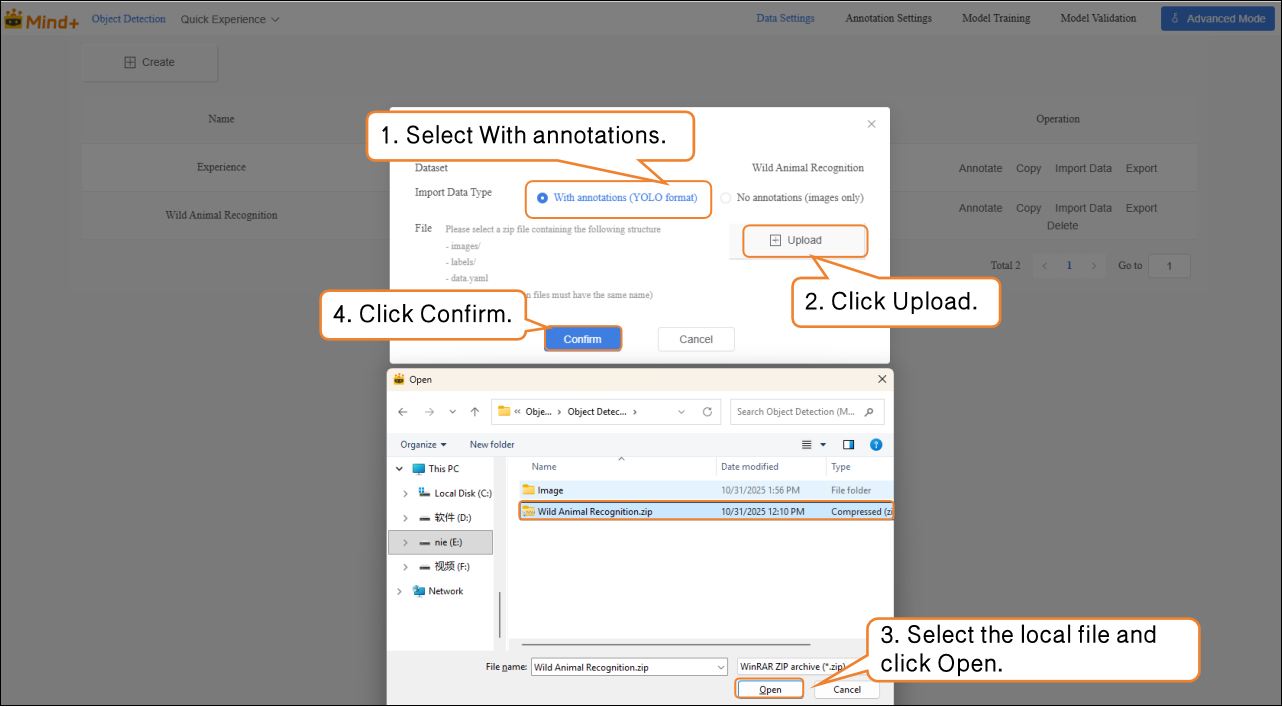Screen dimensions: 1282x707
Task: Select Wild Animal Recognition.zip file
Action: [594, 512]
